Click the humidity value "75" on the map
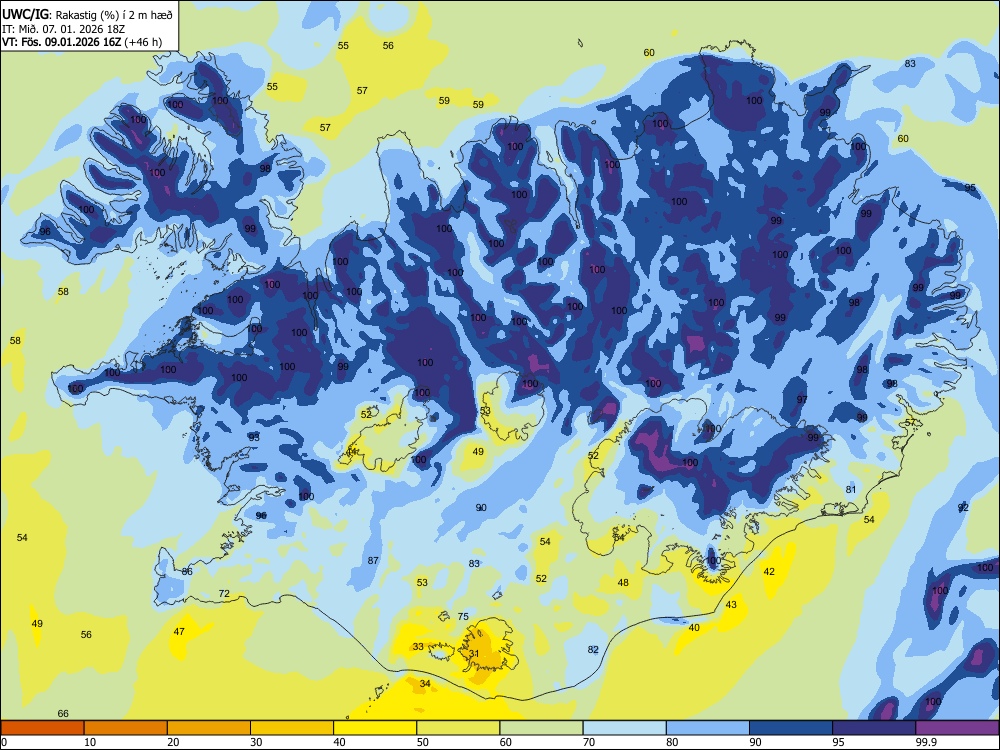This screenshot has width=1000, height=750. coord(463,616)
